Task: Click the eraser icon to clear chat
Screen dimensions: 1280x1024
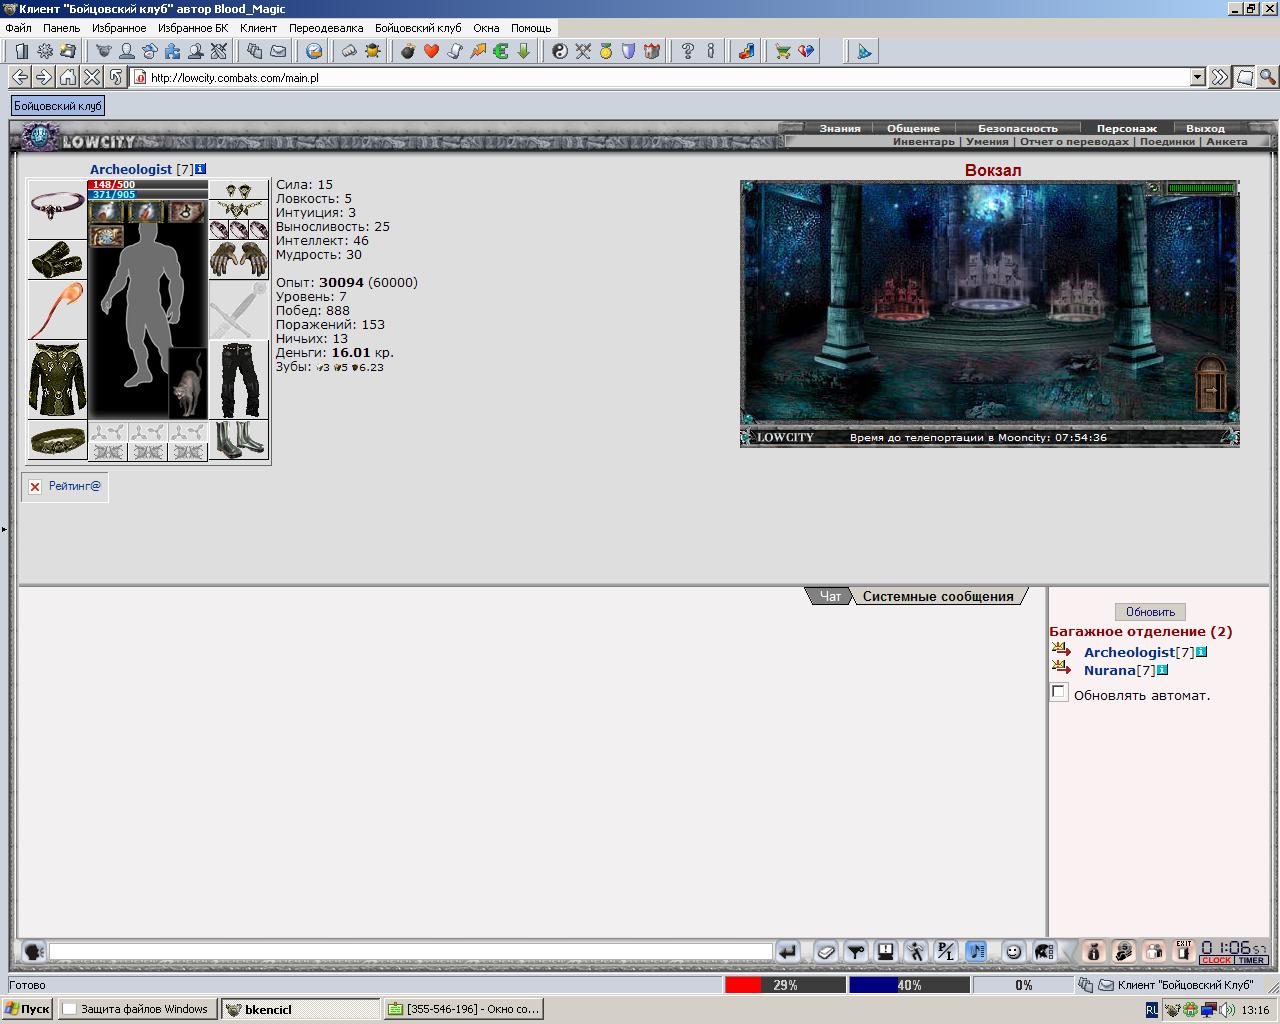Action: 825,951
